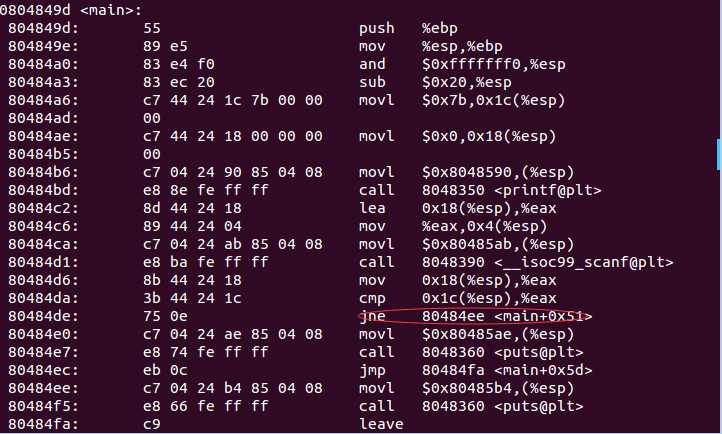Screen dimensions: 722x434
Task: Click the address 80484fa on the last line
Action: tap(37, 424)
